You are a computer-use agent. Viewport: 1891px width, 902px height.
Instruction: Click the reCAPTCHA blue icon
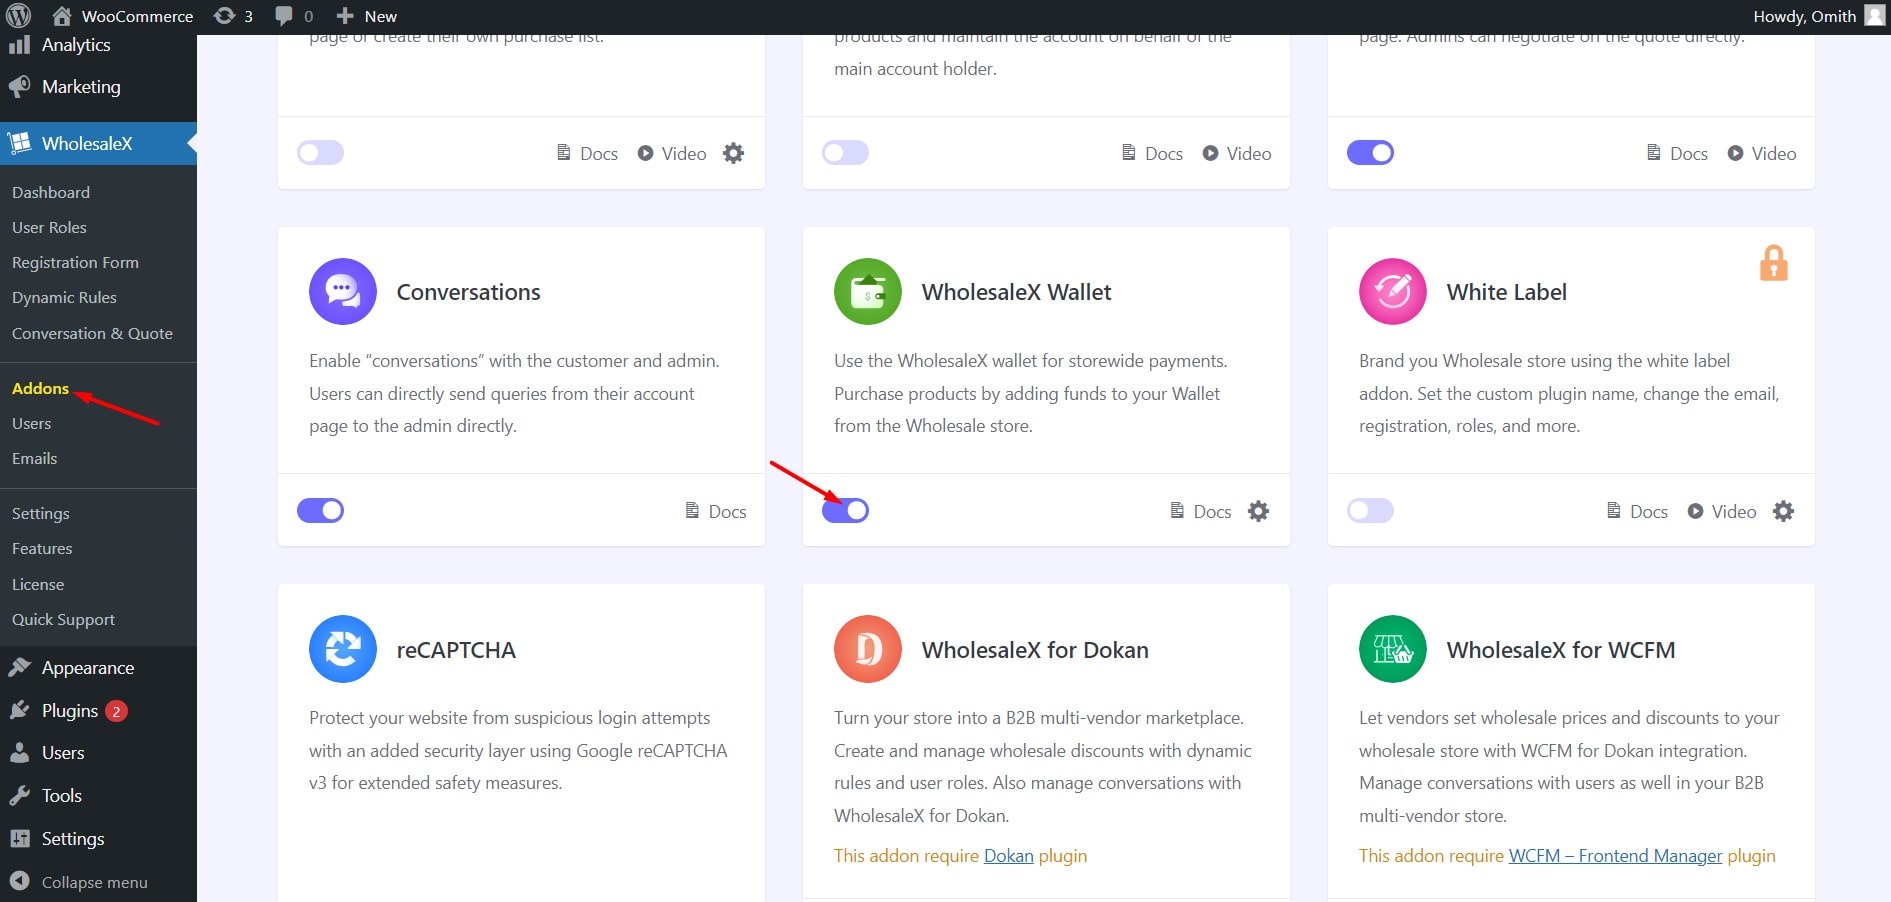coord(343,649)
